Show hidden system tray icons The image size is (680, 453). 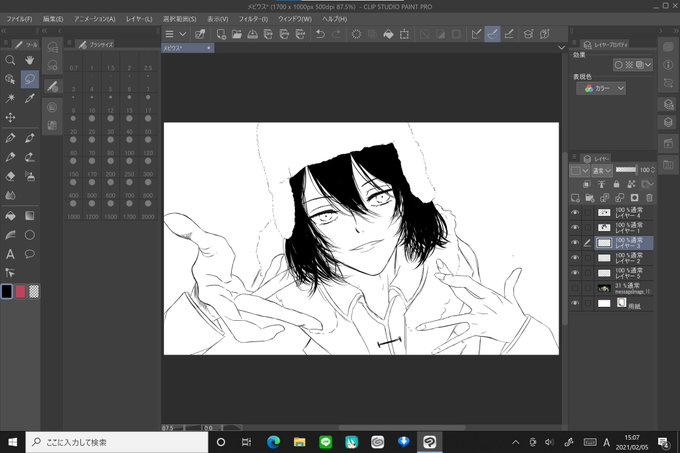(x=515, y=442)
